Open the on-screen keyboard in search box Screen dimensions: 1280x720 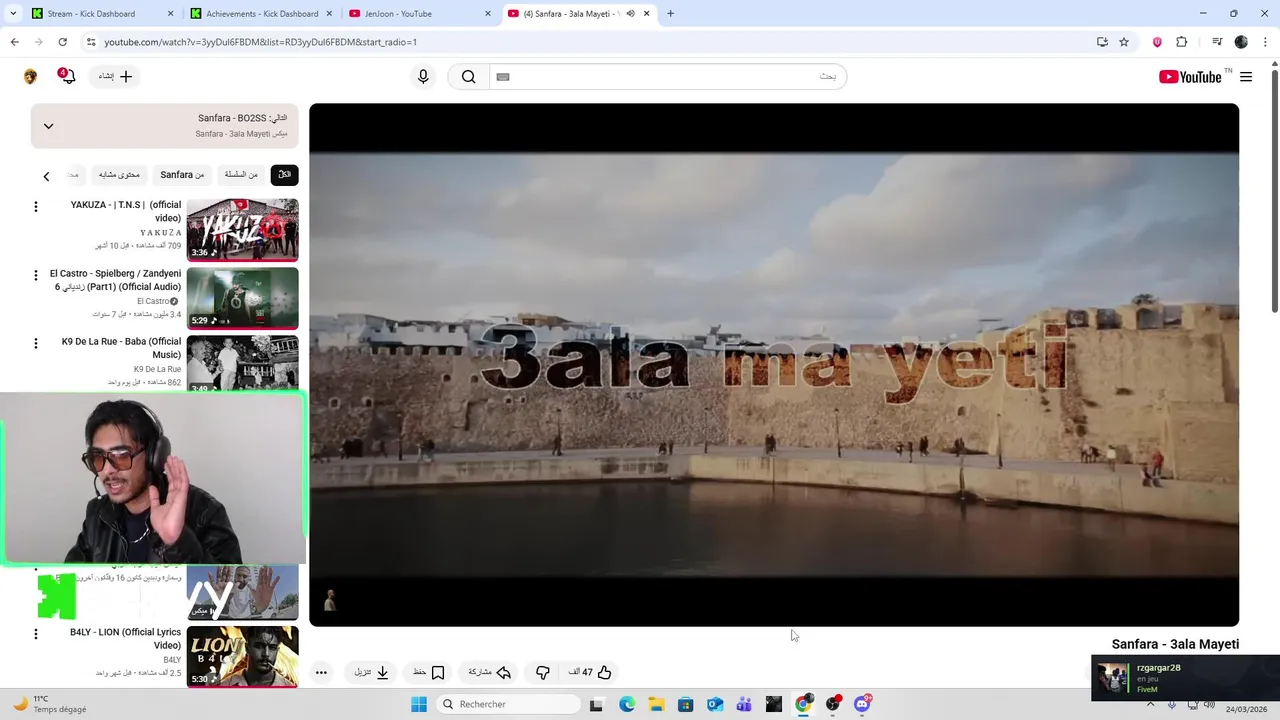pyautogui.click(x=503, y=77)
